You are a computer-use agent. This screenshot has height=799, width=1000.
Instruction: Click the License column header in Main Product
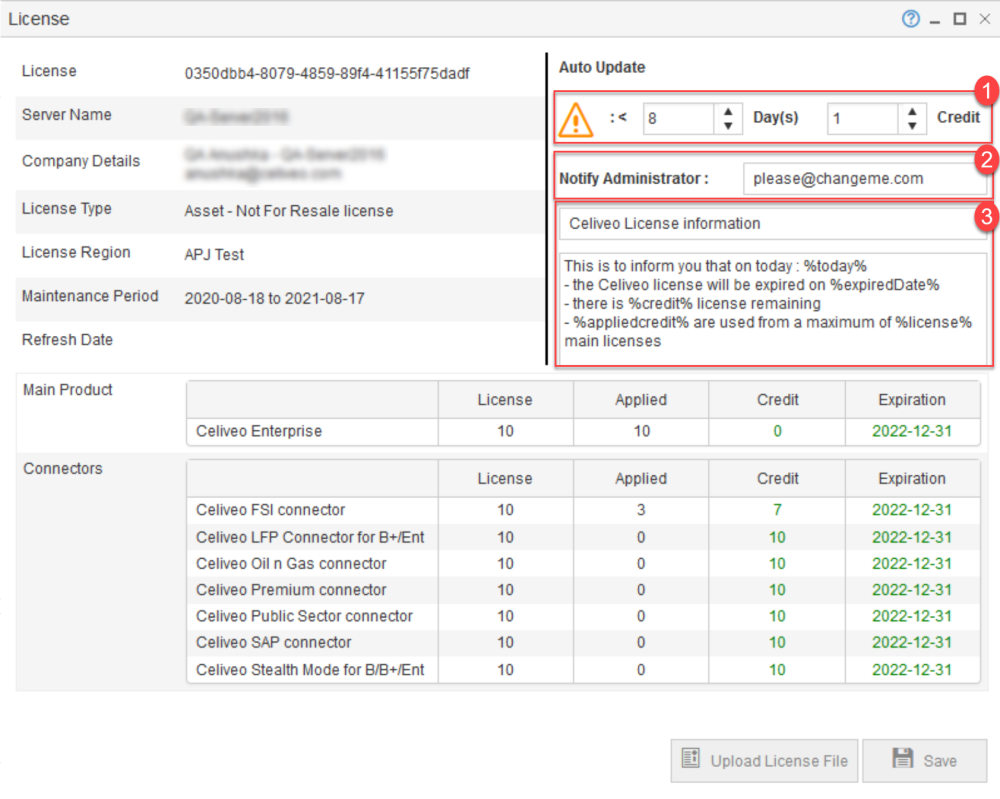click(505, 400)
